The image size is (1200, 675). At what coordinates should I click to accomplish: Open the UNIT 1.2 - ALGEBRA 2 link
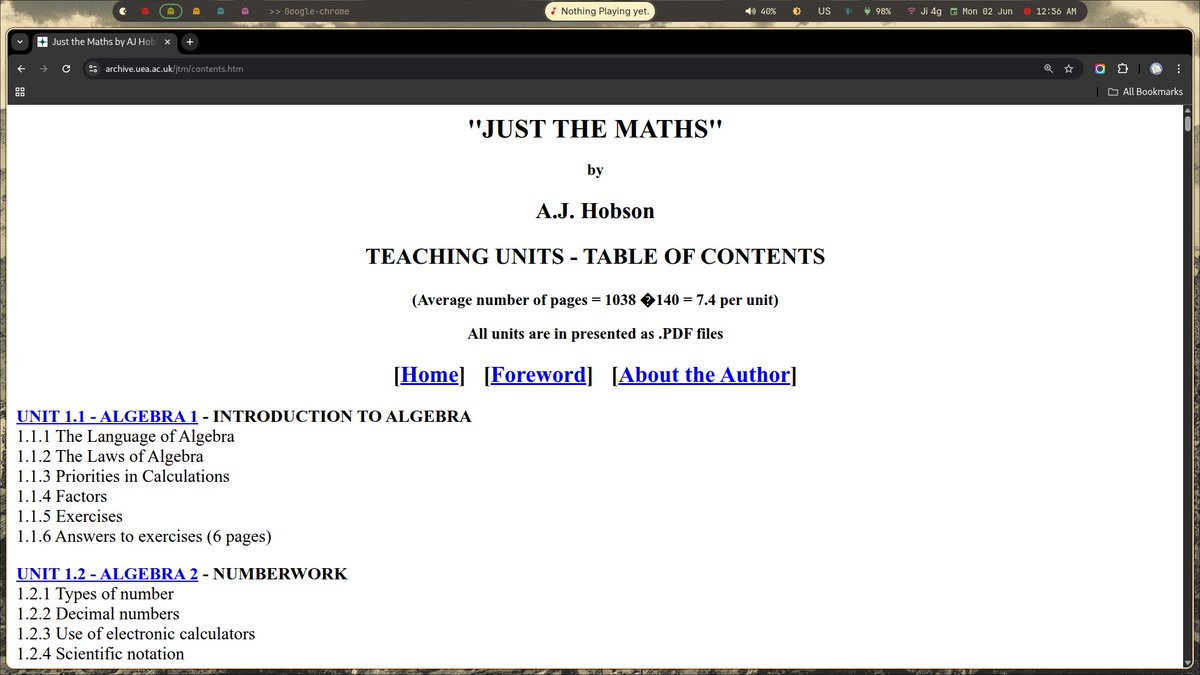[106, 573]
